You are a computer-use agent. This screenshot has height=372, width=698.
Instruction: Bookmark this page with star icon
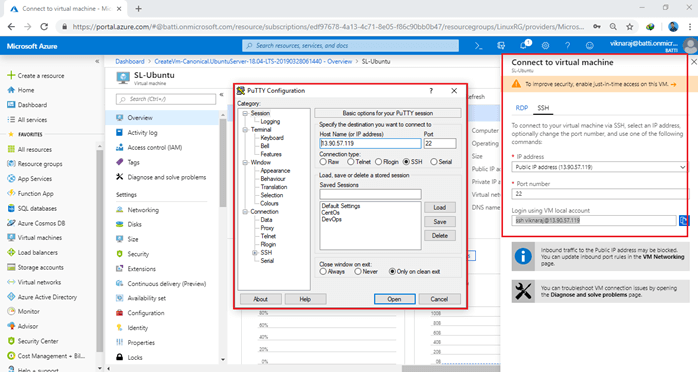[x=629, y=27]
